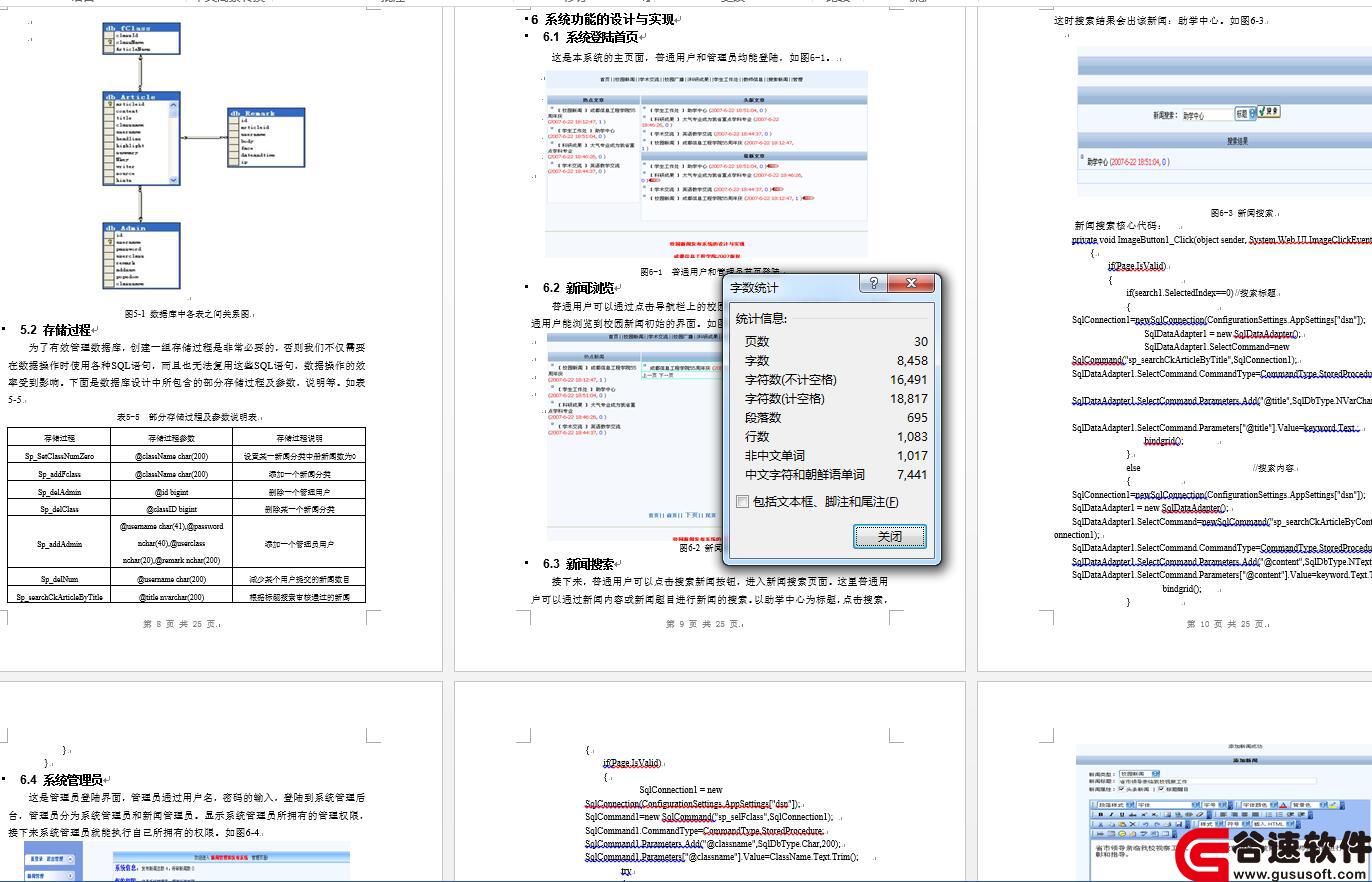Click the heading 6.1 系统登陆首页
Screen dimensions: 1372x882
pyautogui.click(x=590, y=37)
